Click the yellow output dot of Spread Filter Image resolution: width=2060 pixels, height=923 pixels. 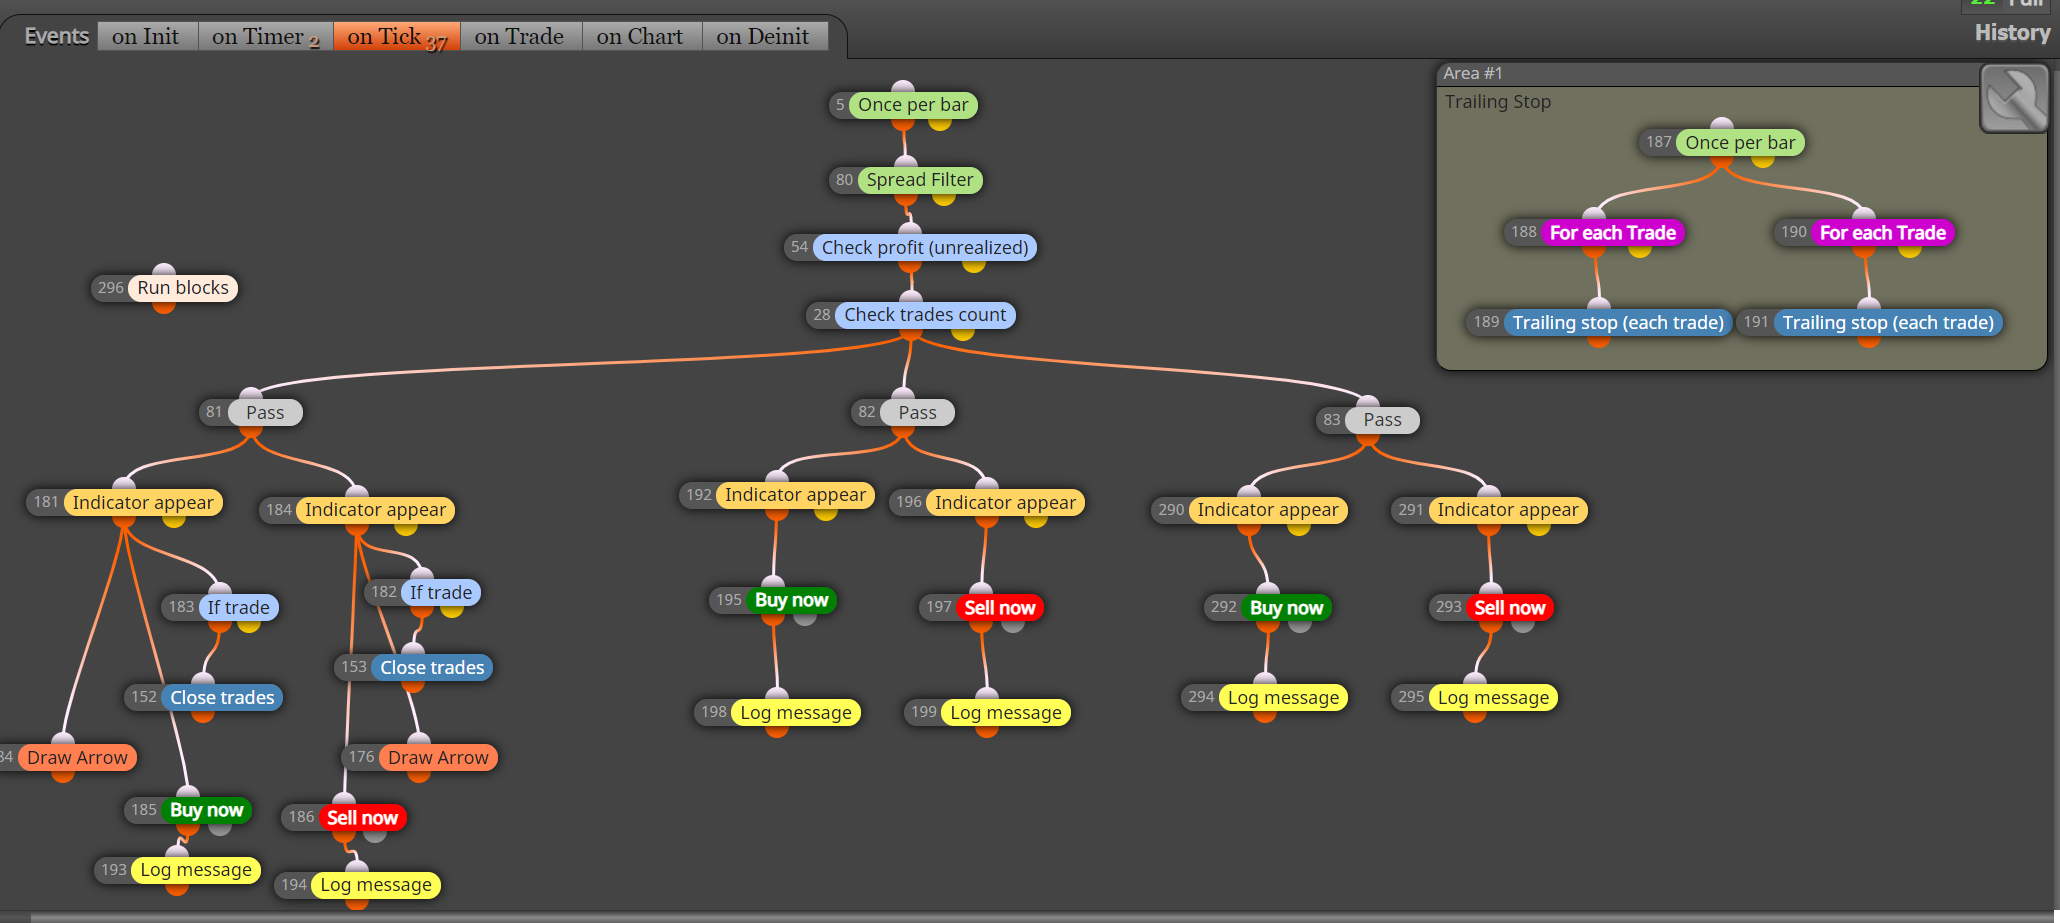coord(944,199)
